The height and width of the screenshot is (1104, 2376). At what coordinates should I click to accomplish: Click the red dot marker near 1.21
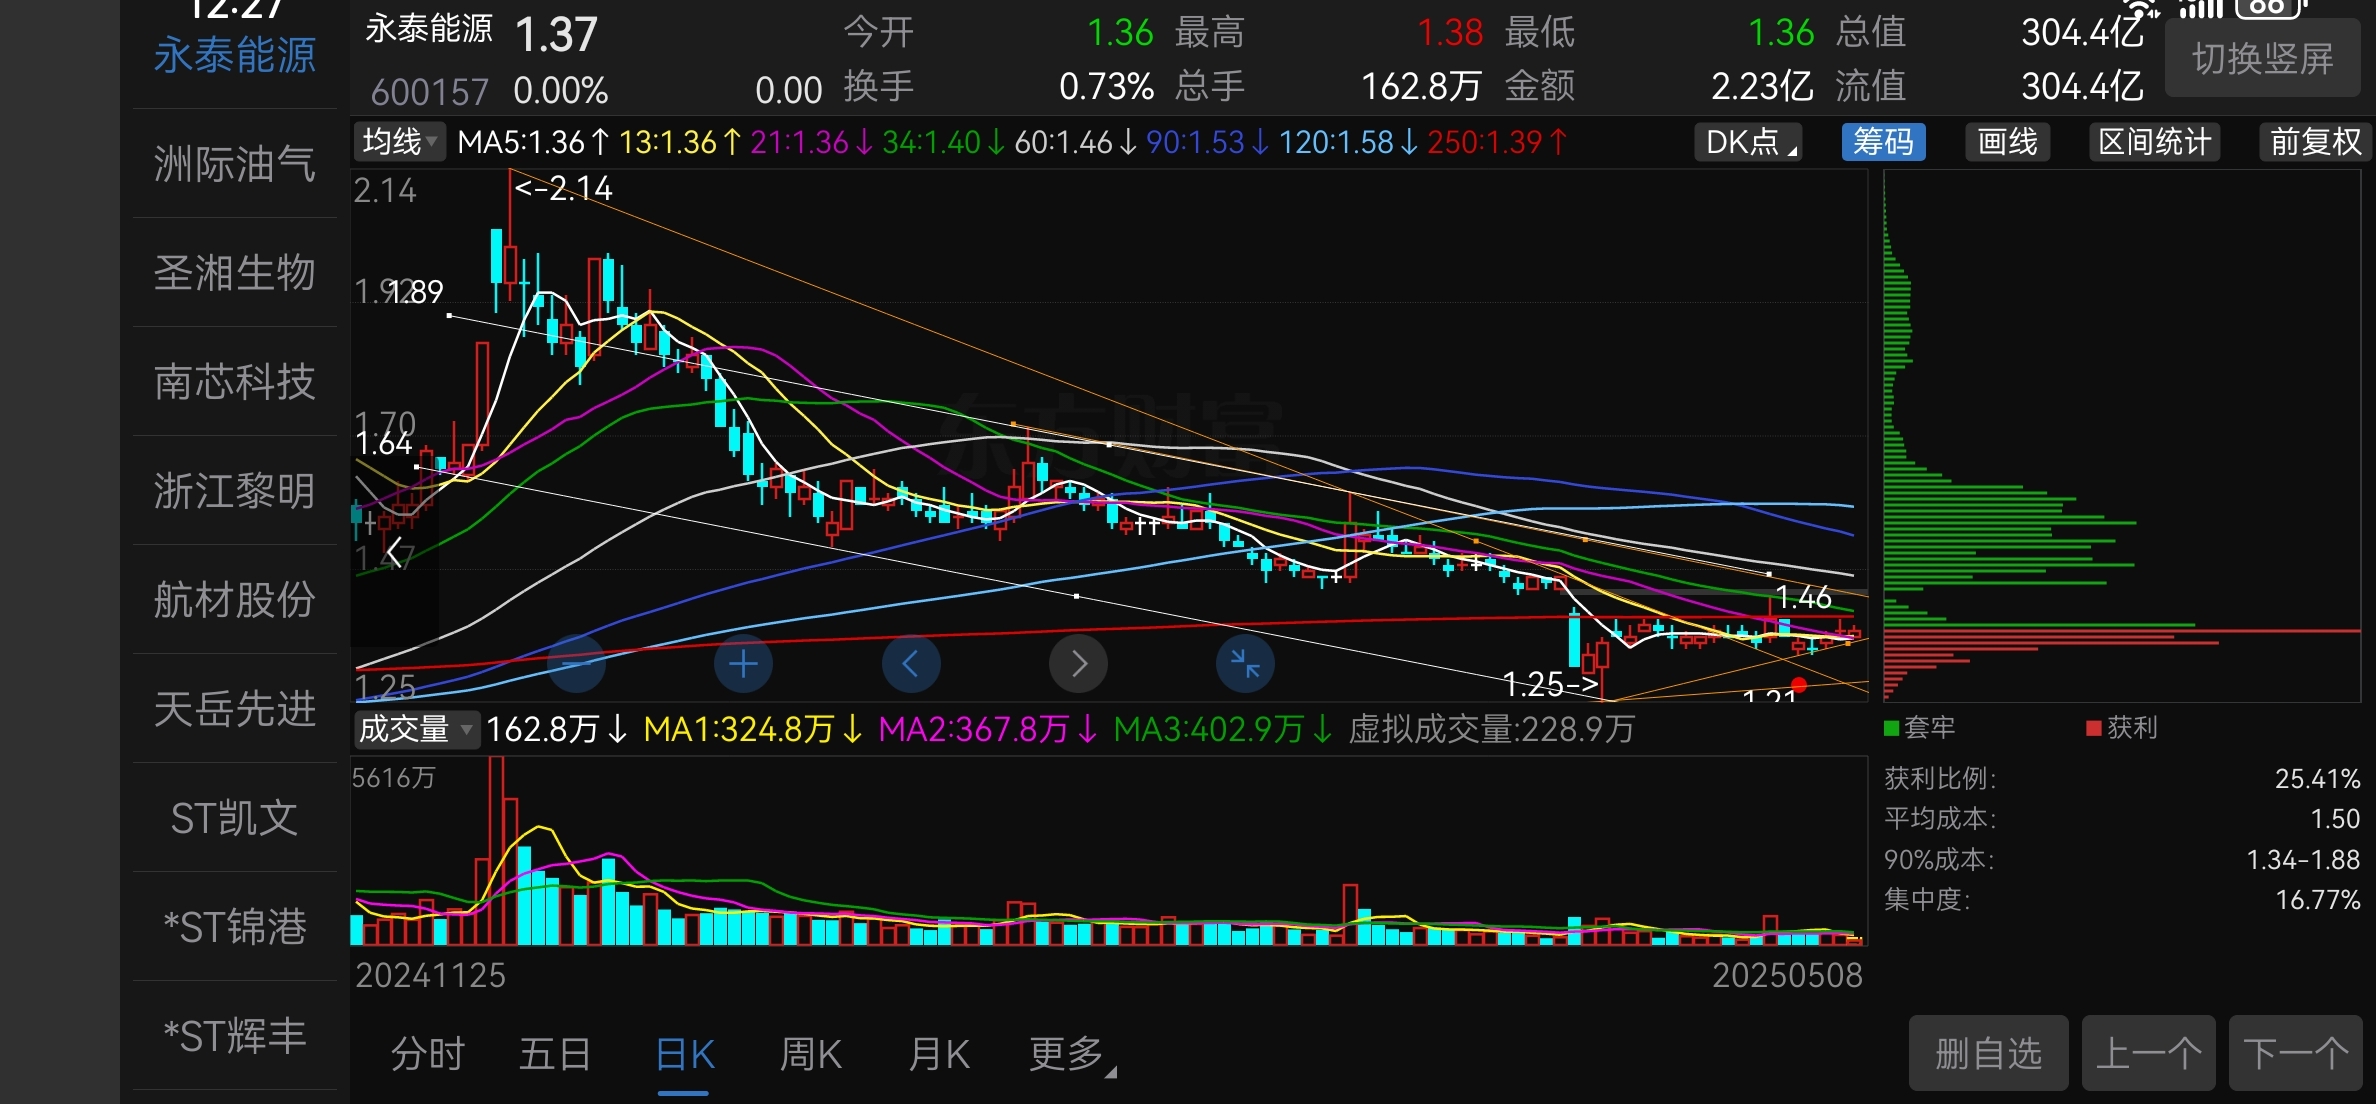[x=1799, y=685]
